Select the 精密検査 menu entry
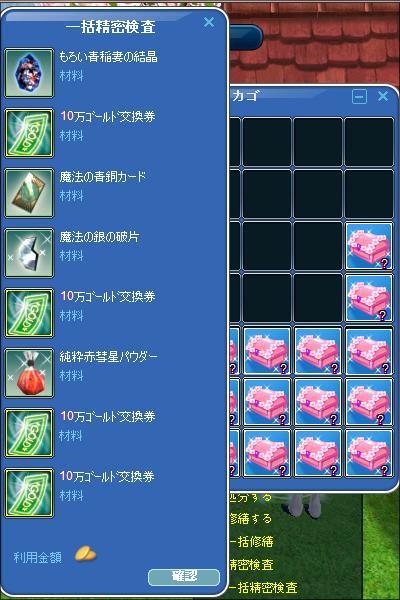The height and width of the screenshot is (600, 400). tap(252, 565)
